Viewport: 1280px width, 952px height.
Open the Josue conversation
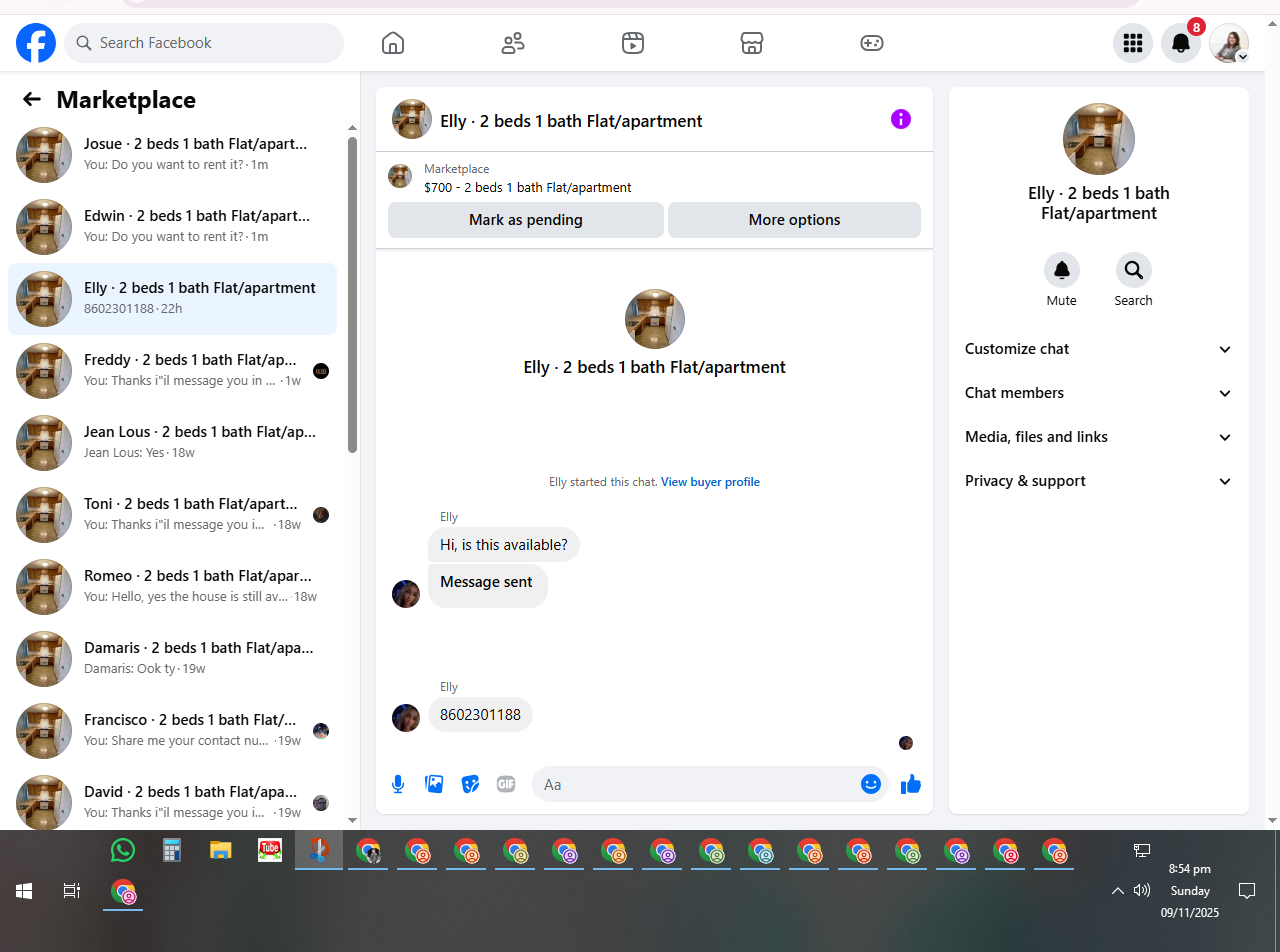tap(172, 155)
